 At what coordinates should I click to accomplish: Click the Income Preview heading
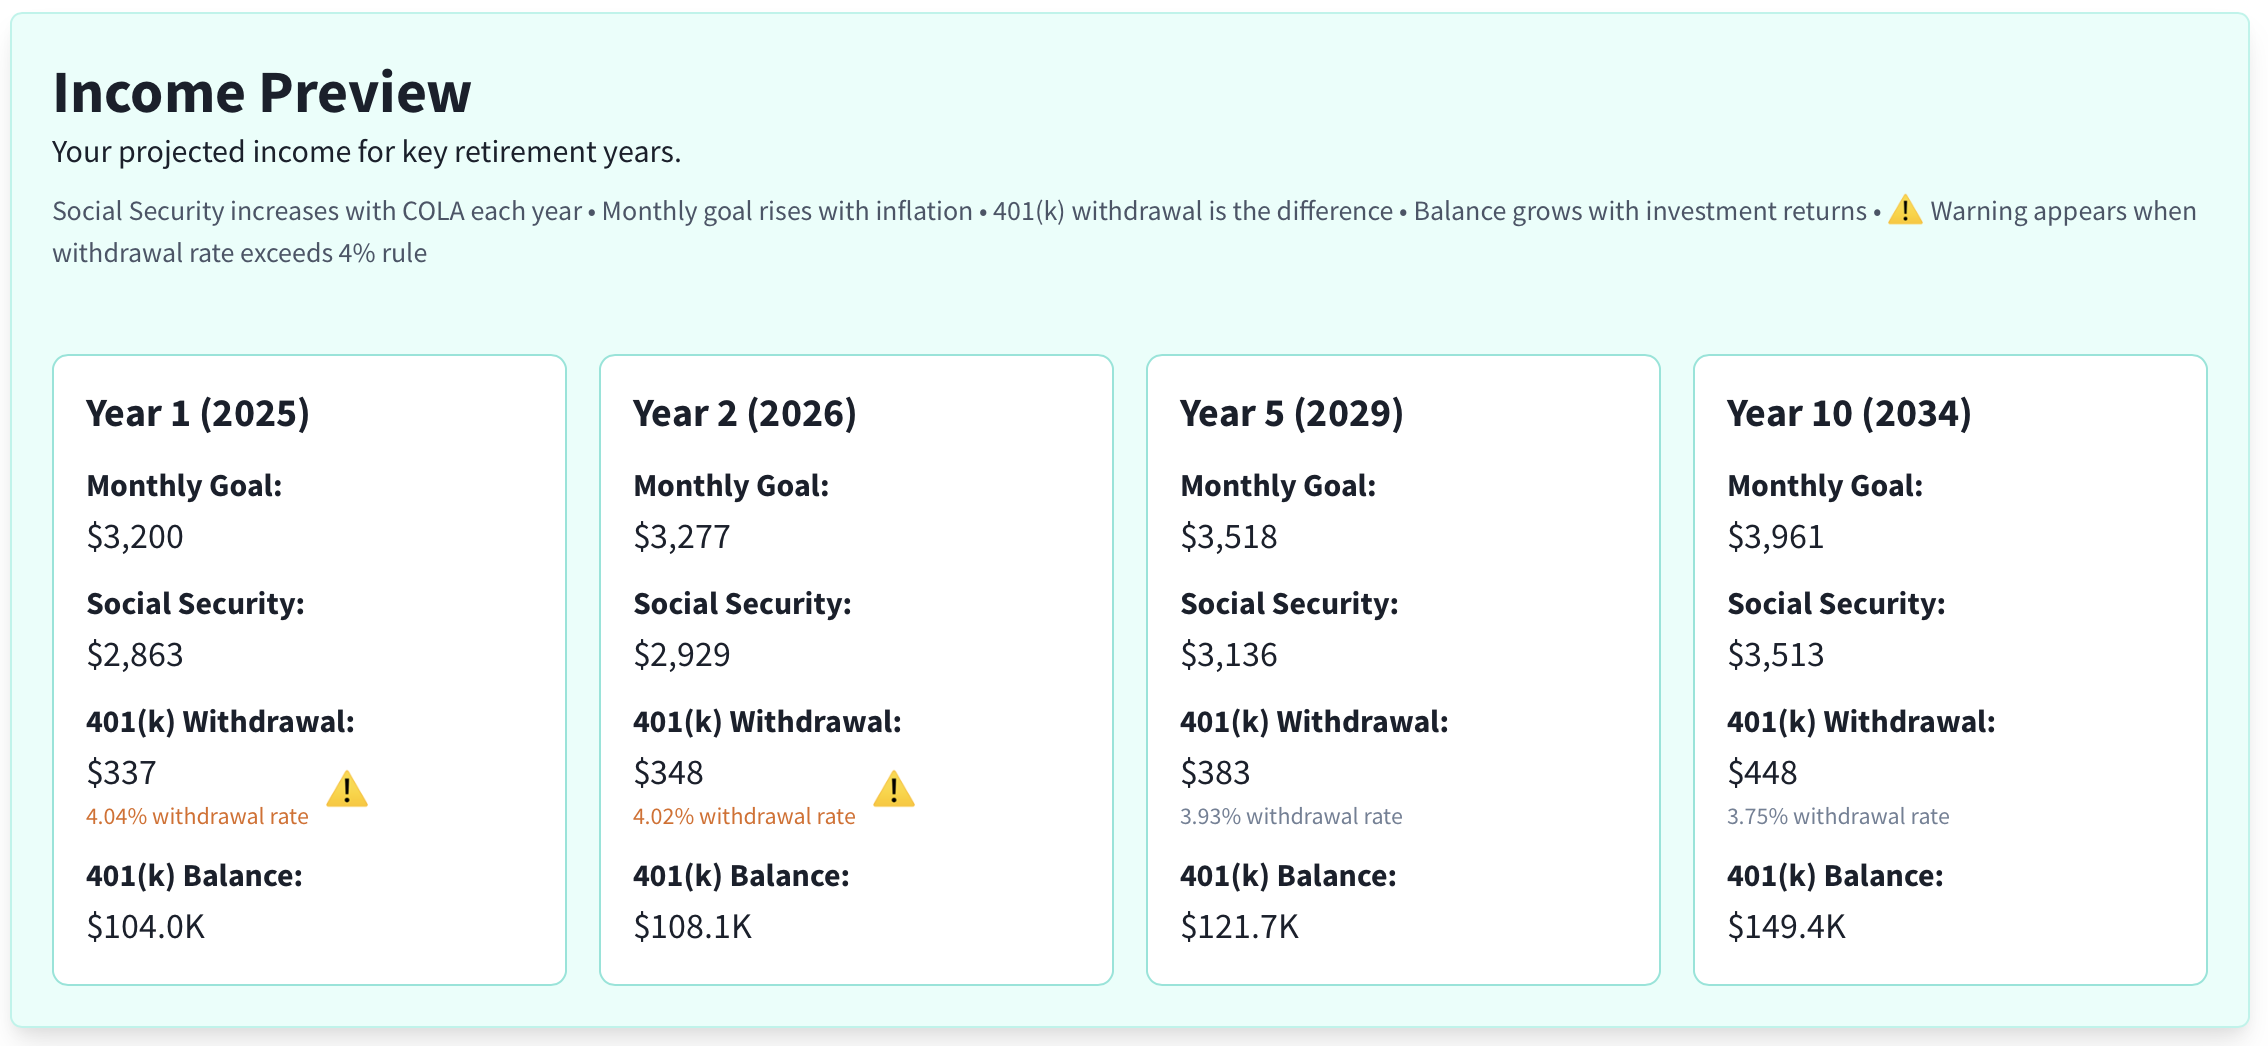[262, 92]
